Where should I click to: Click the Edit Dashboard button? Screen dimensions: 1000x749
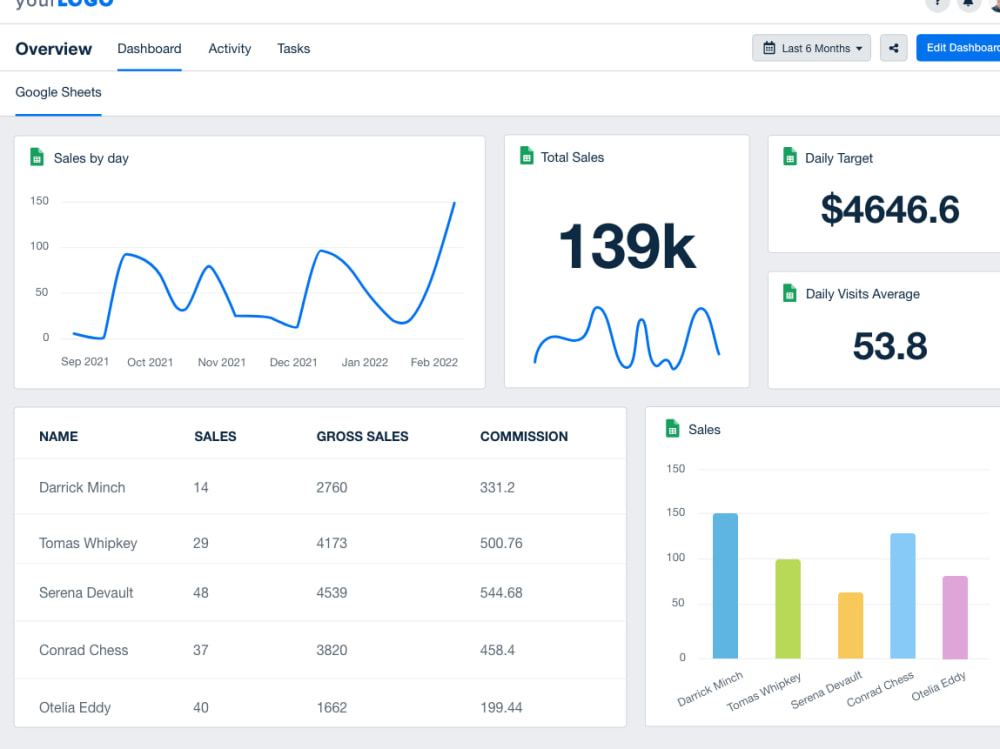pyautogui.click(x=961, y=47)
